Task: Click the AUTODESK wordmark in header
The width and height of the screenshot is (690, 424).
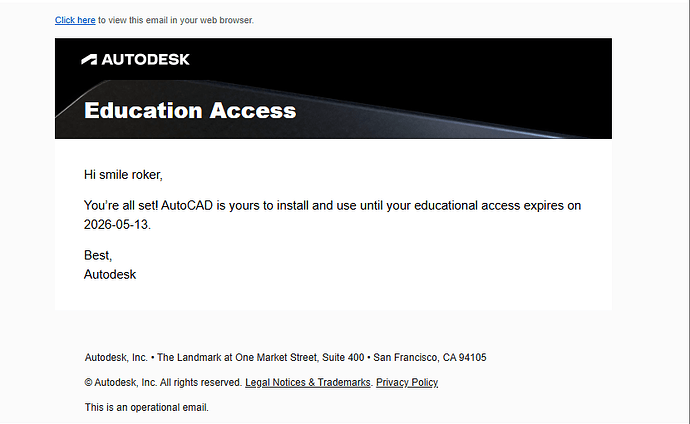Action: click(x=146, y=59)
